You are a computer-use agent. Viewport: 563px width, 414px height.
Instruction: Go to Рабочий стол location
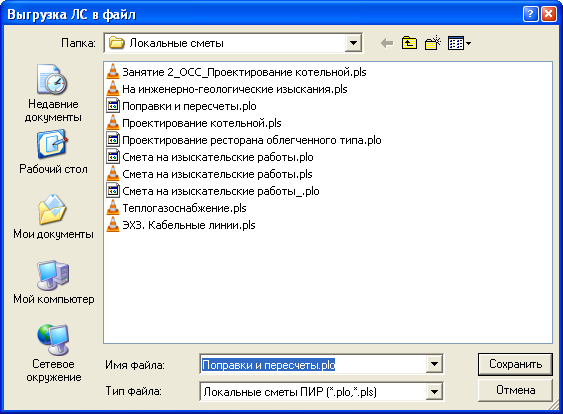click(53, 152)
